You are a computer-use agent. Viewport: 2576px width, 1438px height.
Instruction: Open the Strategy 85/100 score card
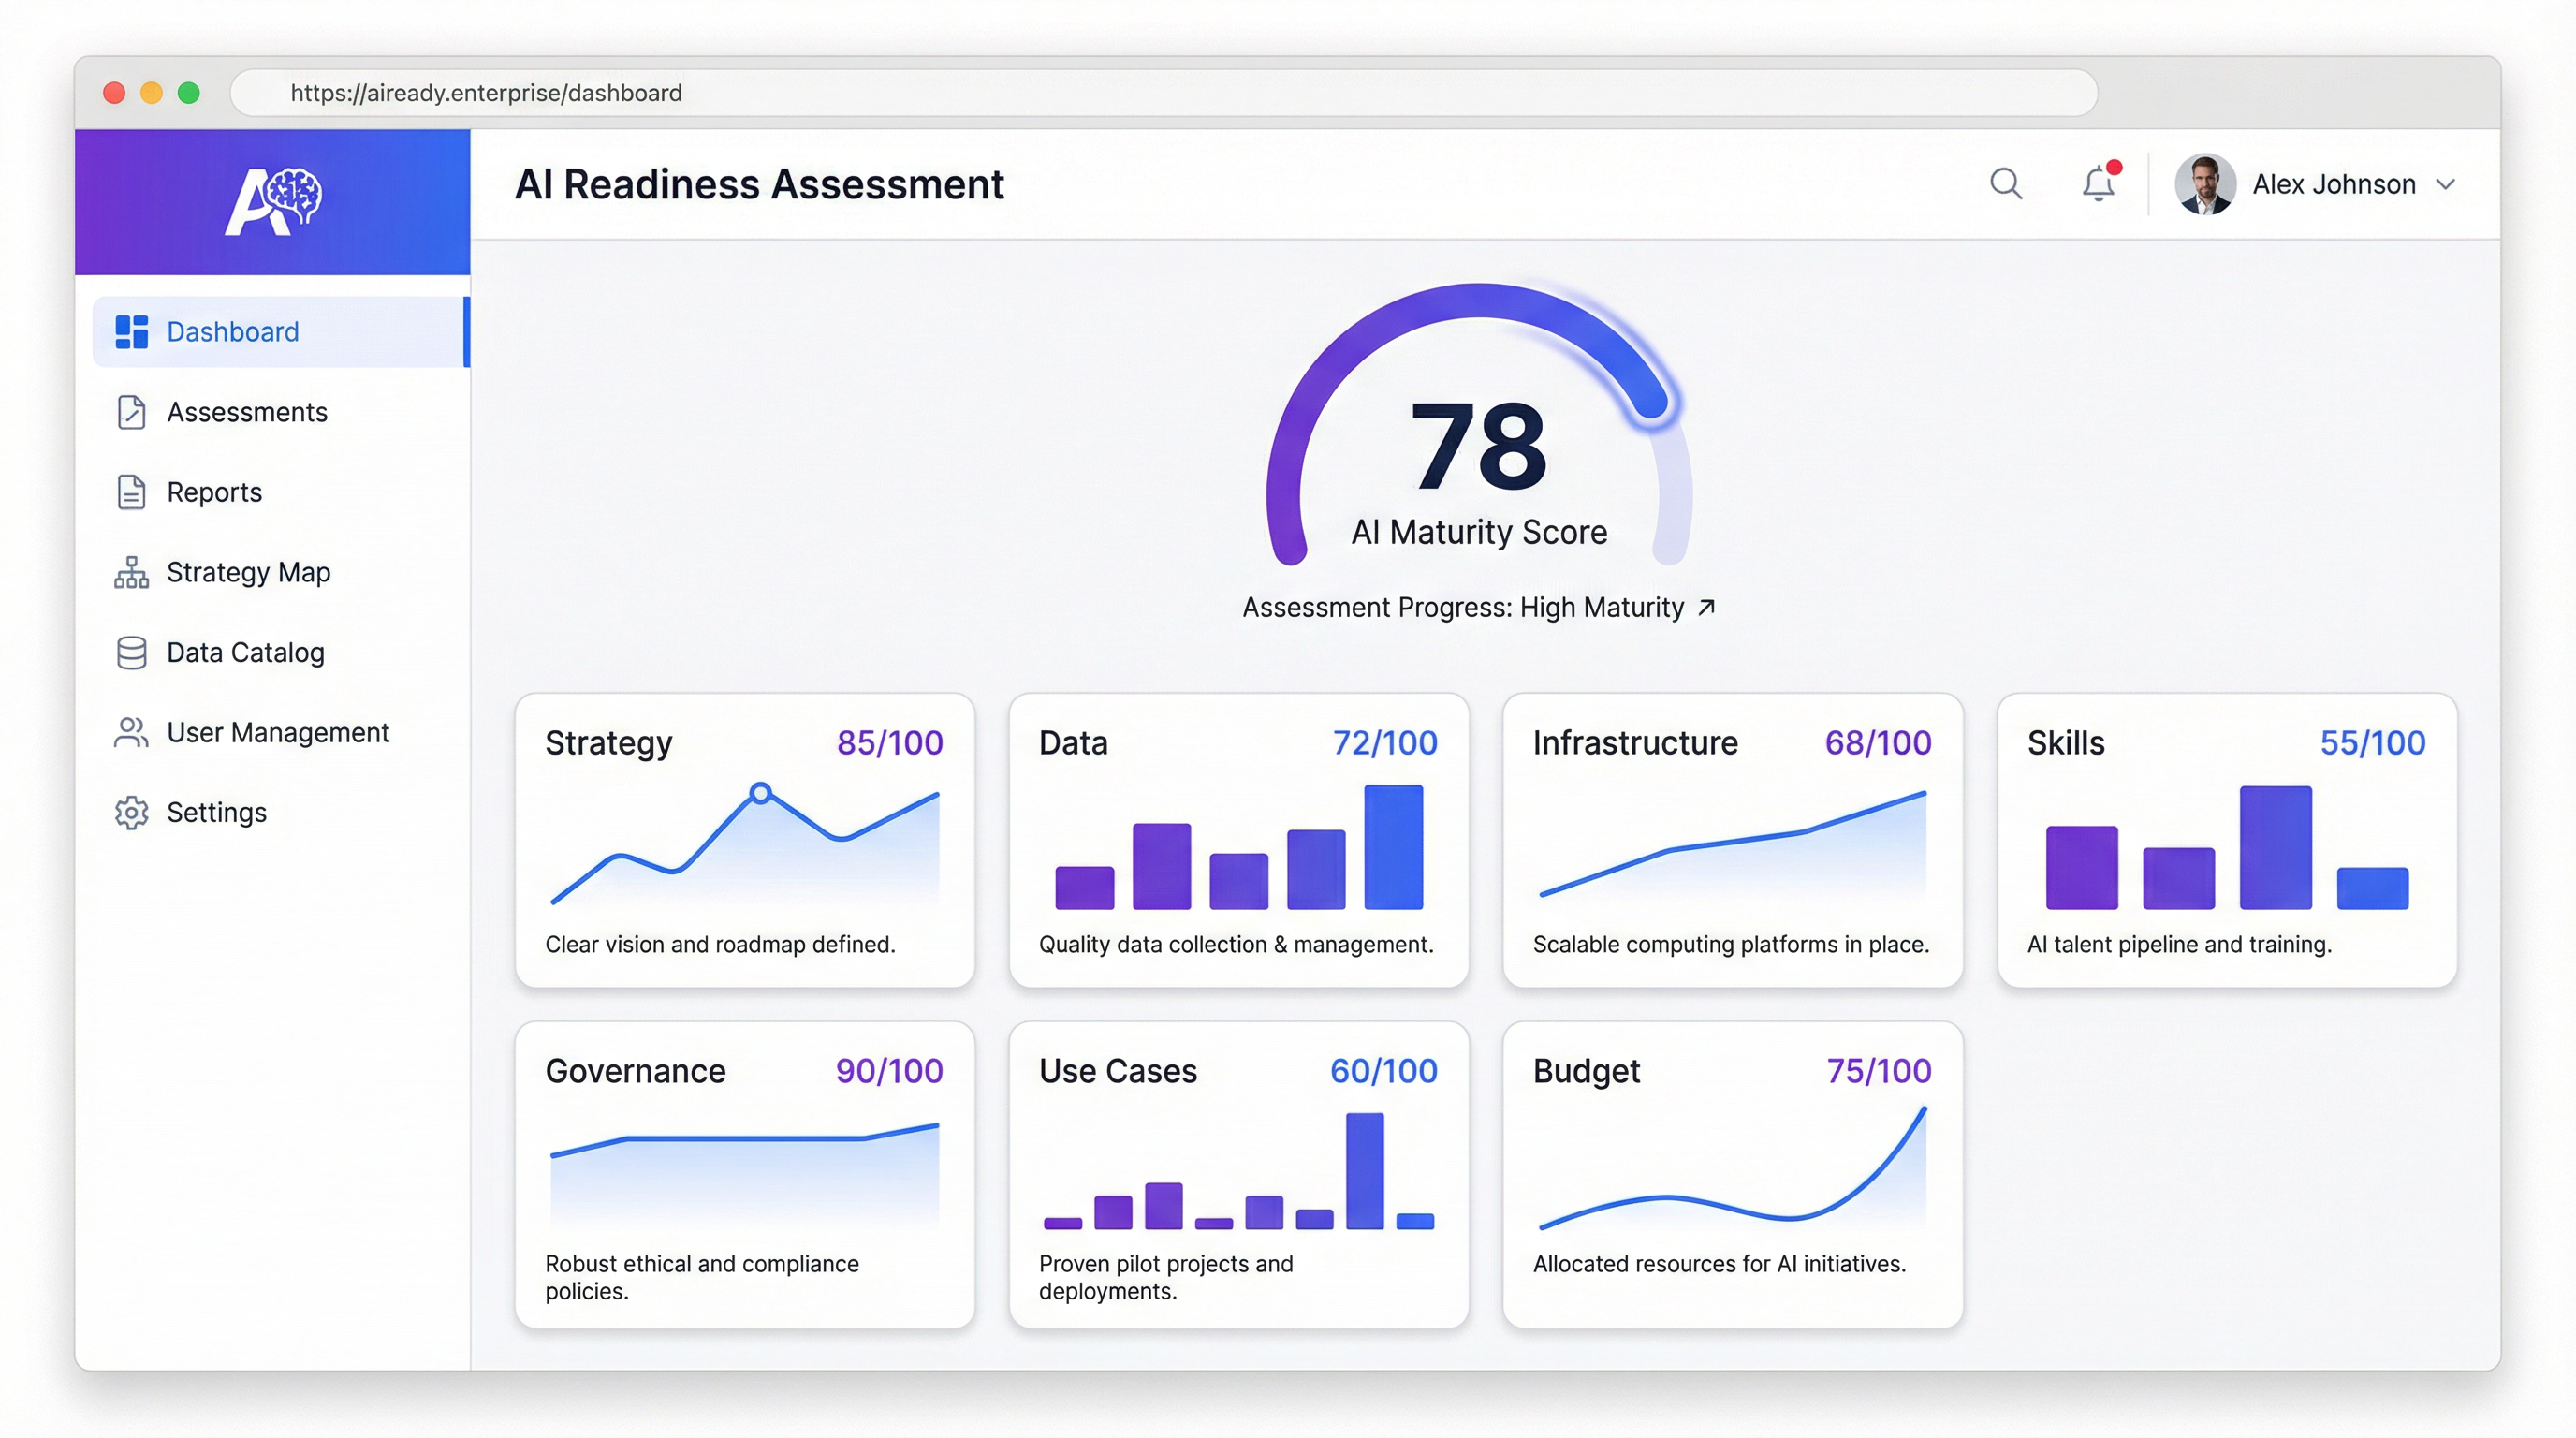click(x=744, y=840)
